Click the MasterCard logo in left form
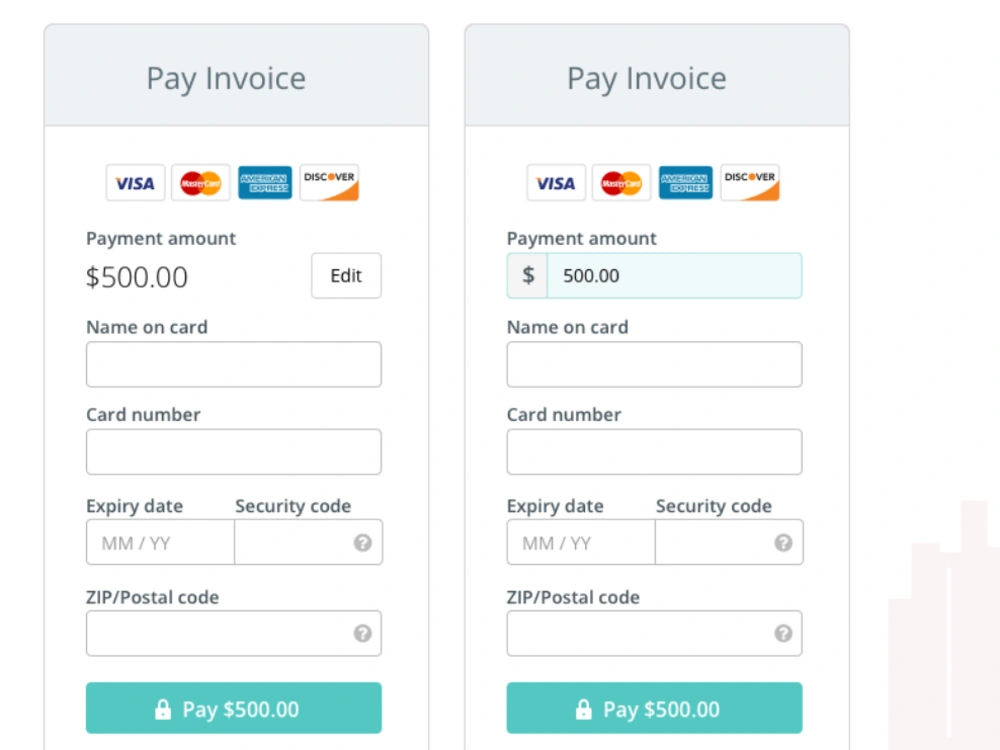 pos(200,183)
